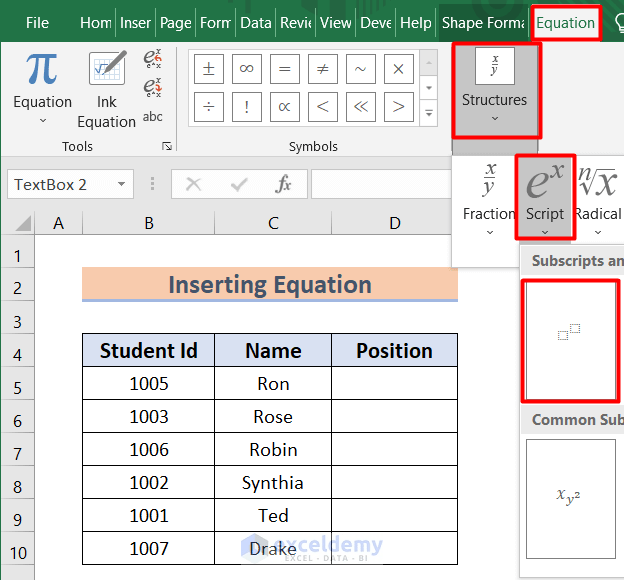Screen dimensions: 624x580
Task: Select column B header
Action: pos(148,223)
